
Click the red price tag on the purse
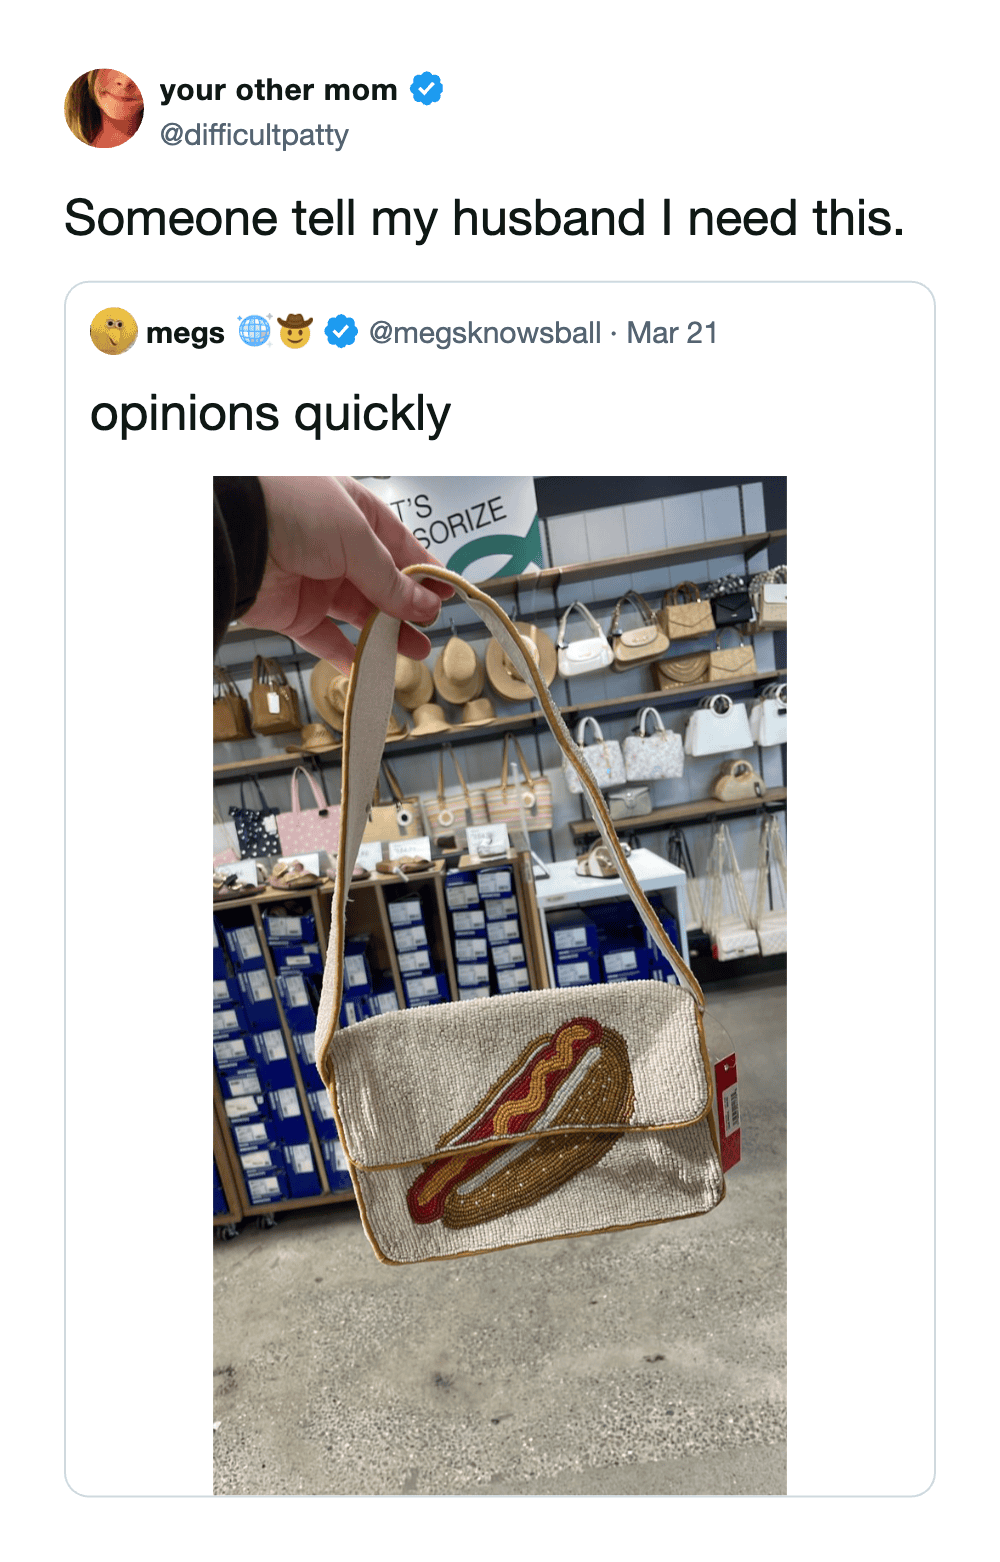coord(727,1110)
